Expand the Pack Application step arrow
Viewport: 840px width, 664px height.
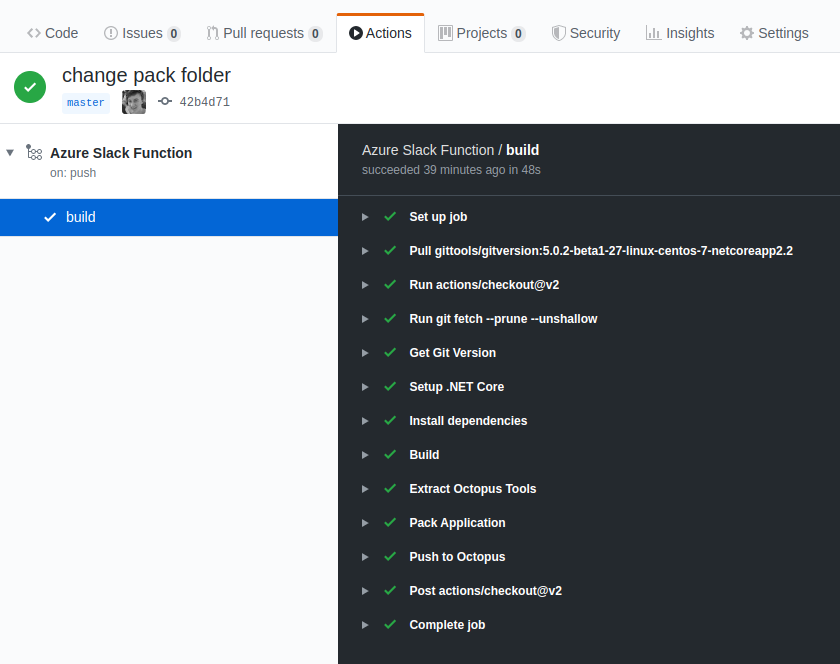(365, 523)
